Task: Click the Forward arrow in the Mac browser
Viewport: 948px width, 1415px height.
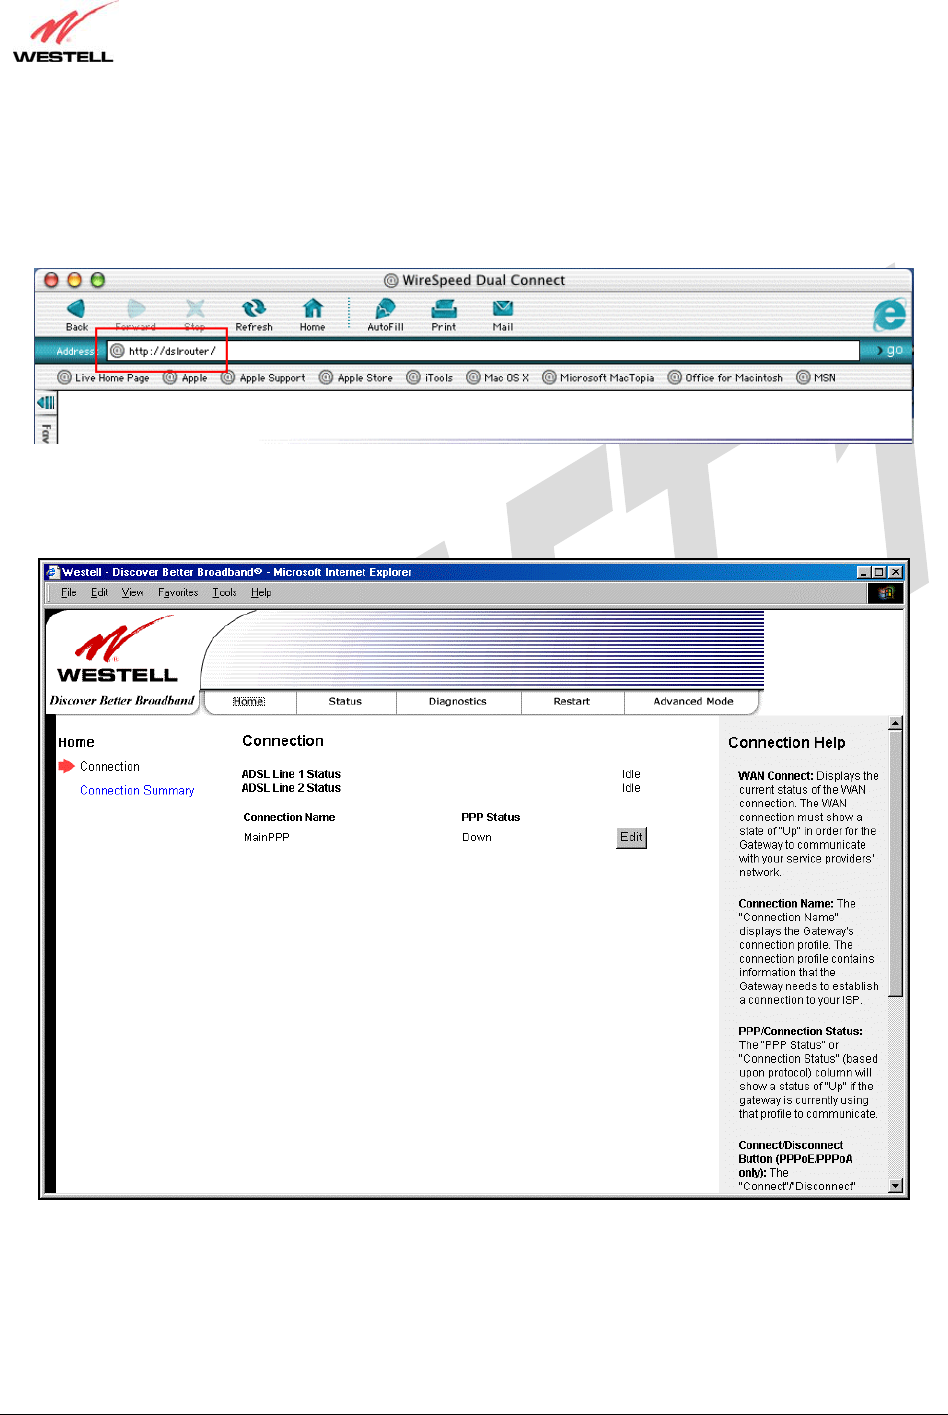Action: (x=136, y=308)
